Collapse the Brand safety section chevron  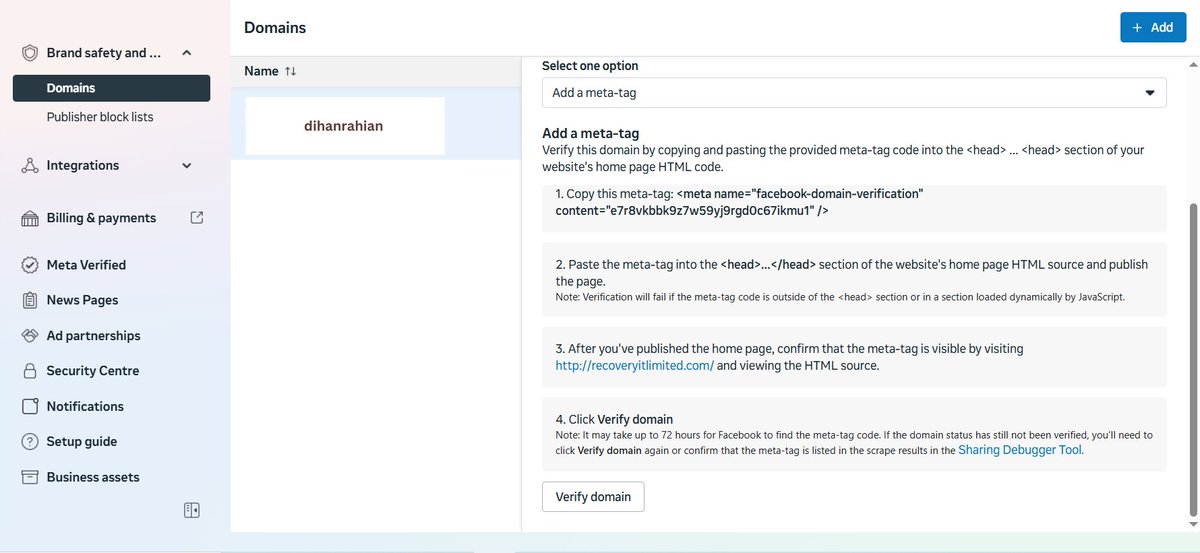187,53
